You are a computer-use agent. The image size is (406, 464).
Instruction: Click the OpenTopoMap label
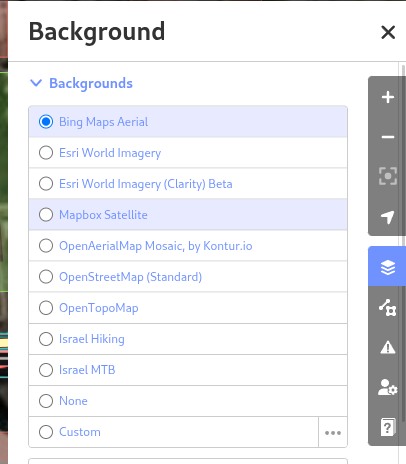tap(99, 308)
